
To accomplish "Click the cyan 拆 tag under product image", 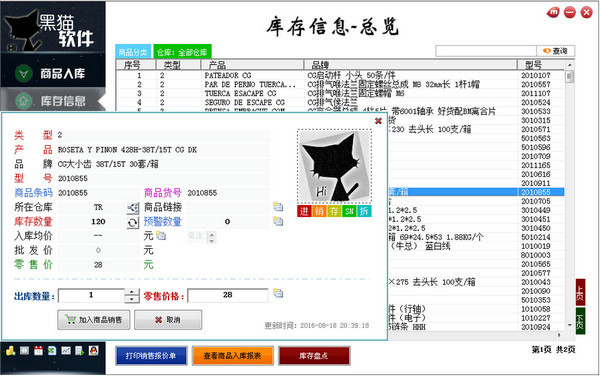I will click(x=364, y=211).
